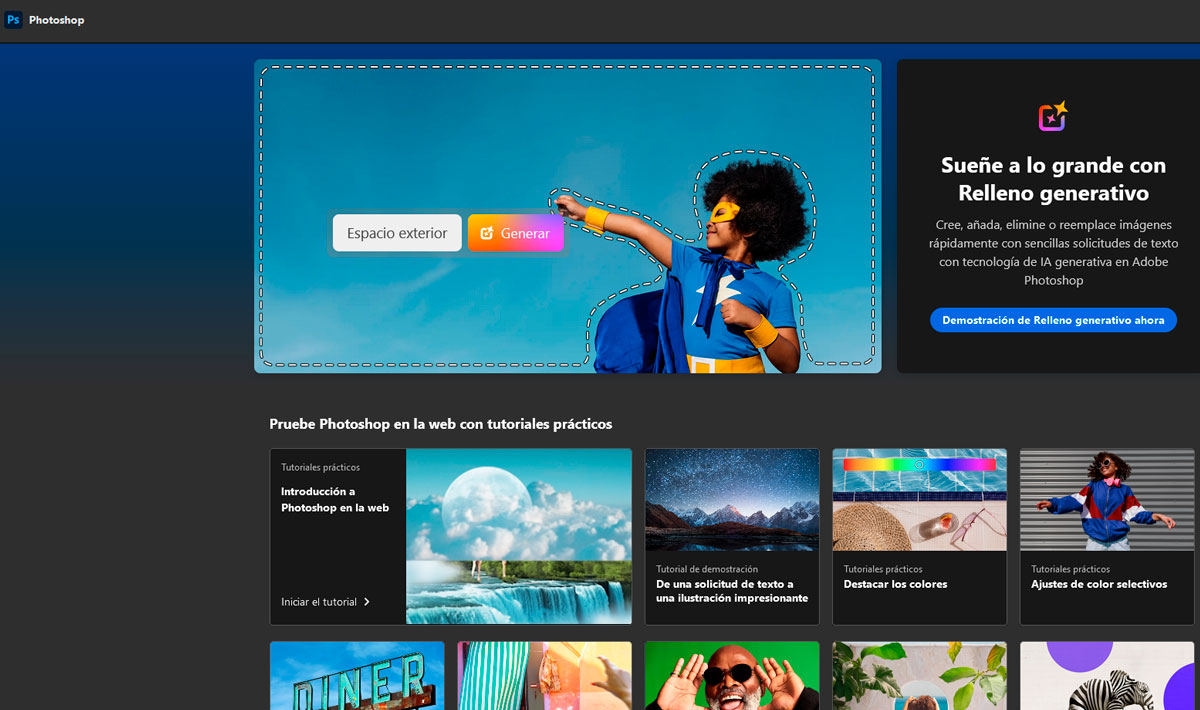Click 'Ajustes de color selectivos' title text
Screen dimensions: 1200x710
coord(1099,584)
